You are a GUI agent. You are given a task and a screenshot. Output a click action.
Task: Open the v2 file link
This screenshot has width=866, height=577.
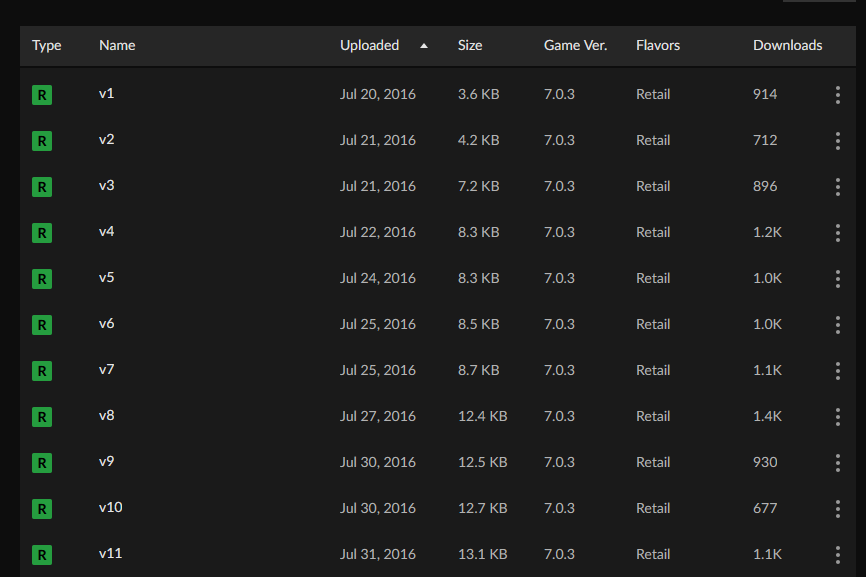point(107,139)
